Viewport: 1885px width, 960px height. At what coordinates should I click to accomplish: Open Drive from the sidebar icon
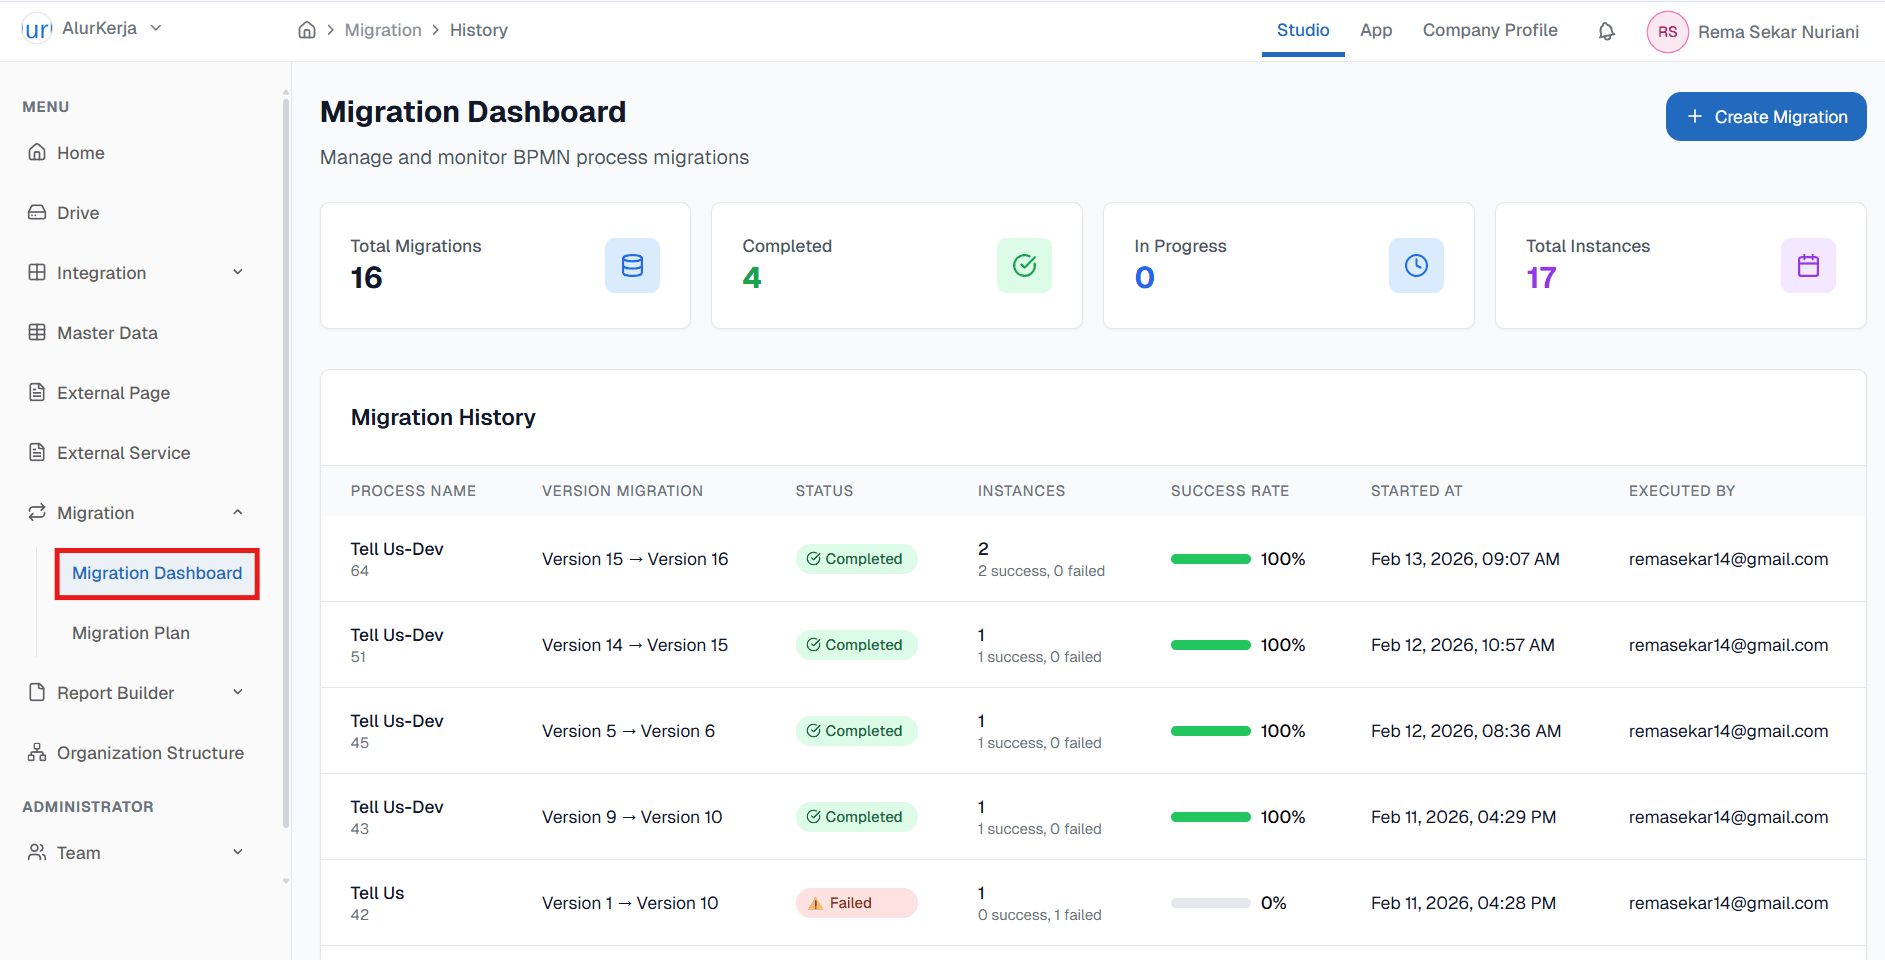coord(37,212)
